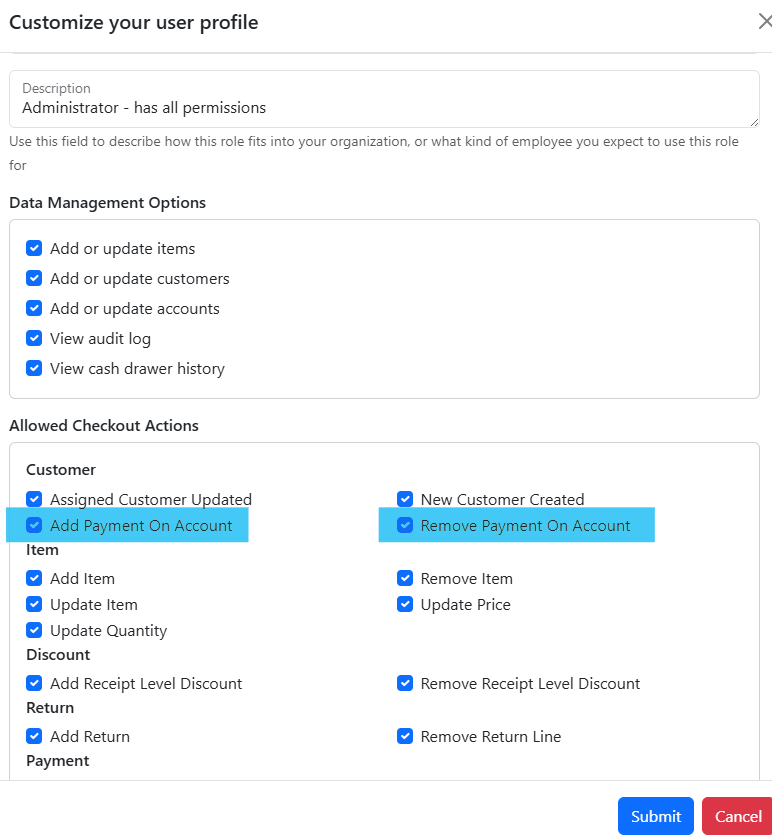772x838 pixels.
Task: Toggle the highlighted 'Add Payment On Account' checkbox
Action: point(33,525)
